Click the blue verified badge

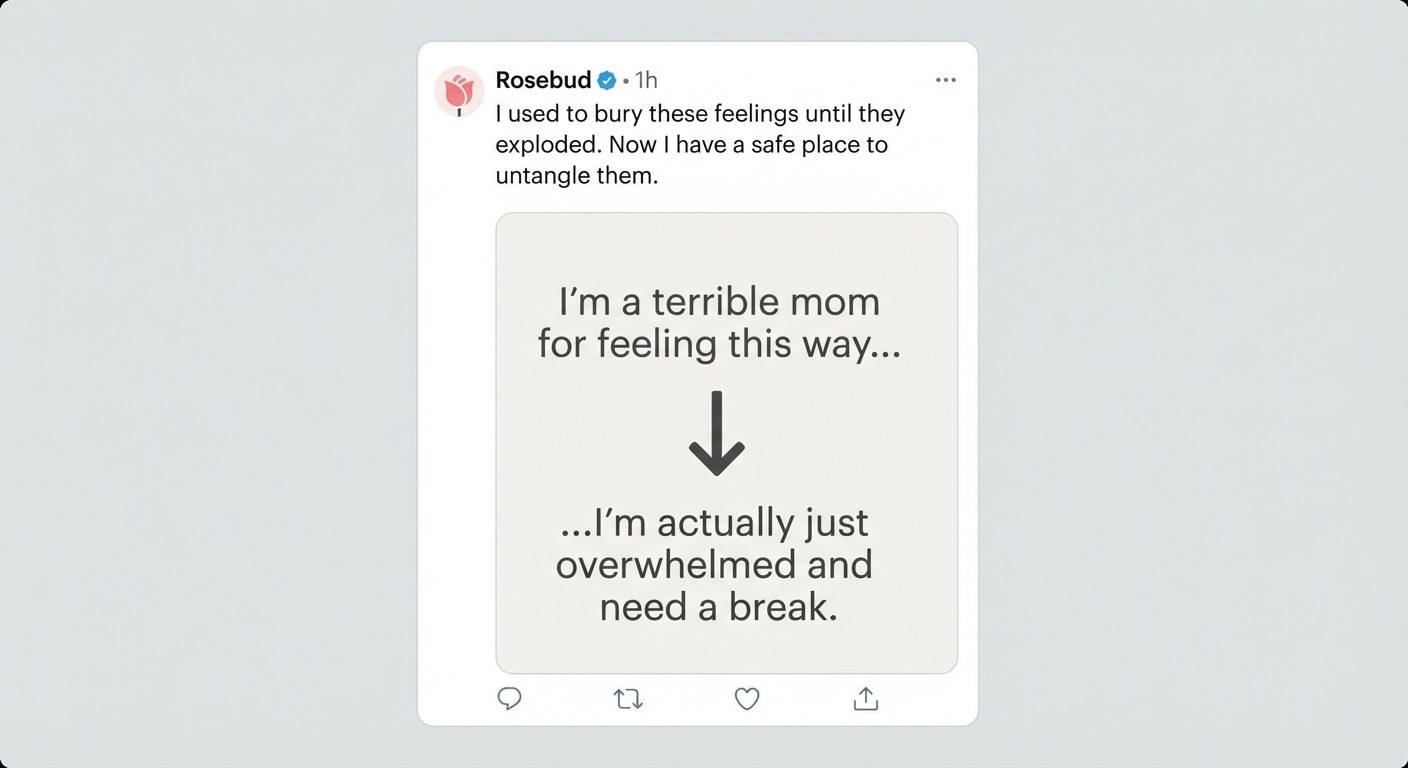(607, 80)
